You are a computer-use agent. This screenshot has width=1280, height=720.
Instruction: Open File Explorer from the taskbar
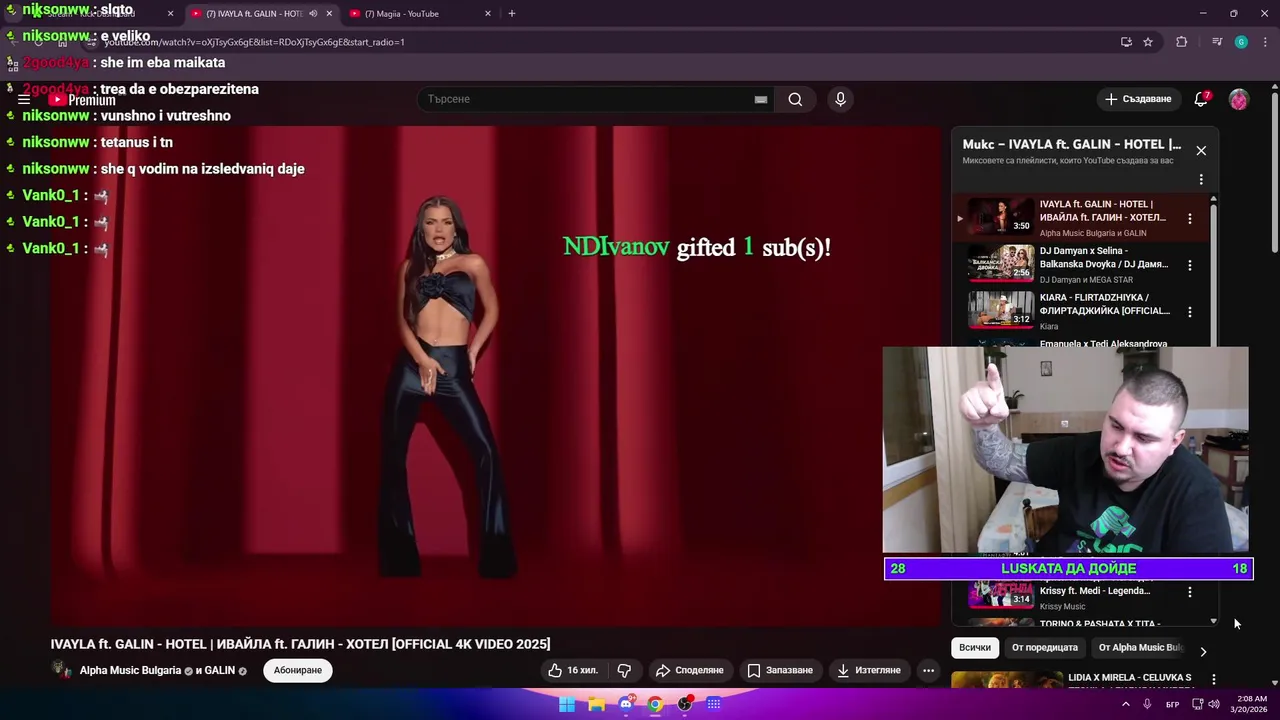point(597,704)
